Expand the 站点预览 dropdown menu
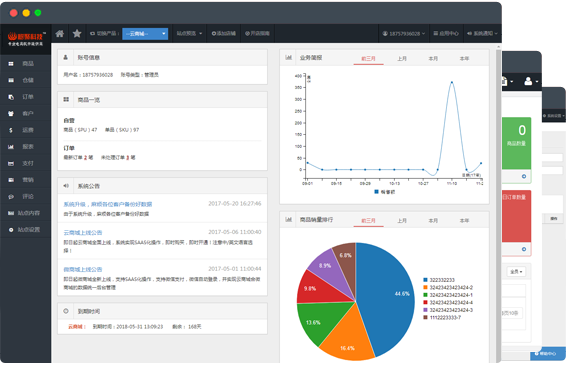569x365 pixels. pos(189,33)
